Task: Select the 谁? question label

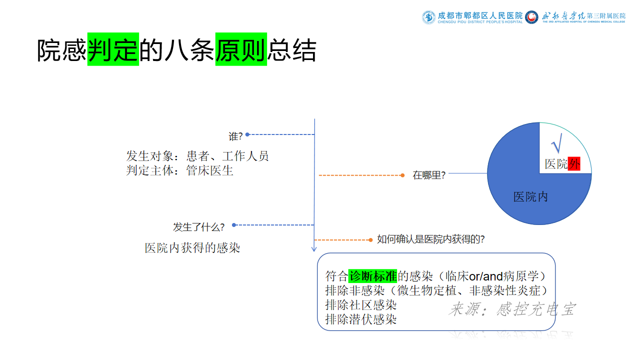Action: click(x=236, y=136)
